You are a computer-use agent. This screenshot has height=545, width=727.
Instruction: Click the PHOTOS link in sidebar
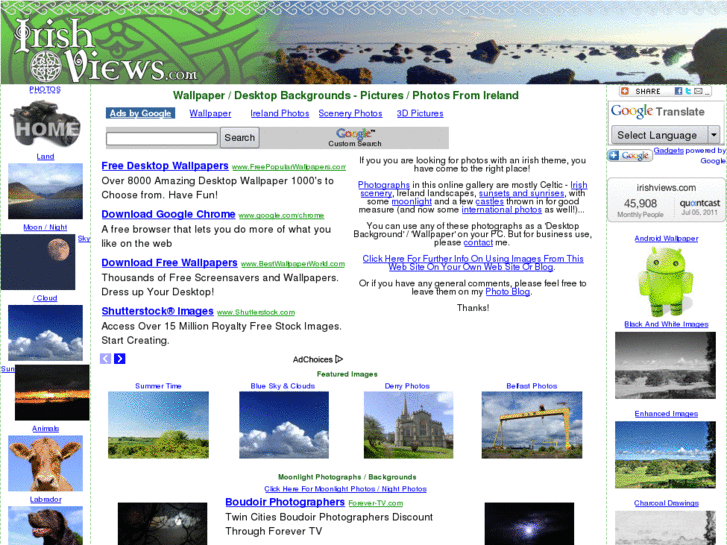(x=45, y=89)
